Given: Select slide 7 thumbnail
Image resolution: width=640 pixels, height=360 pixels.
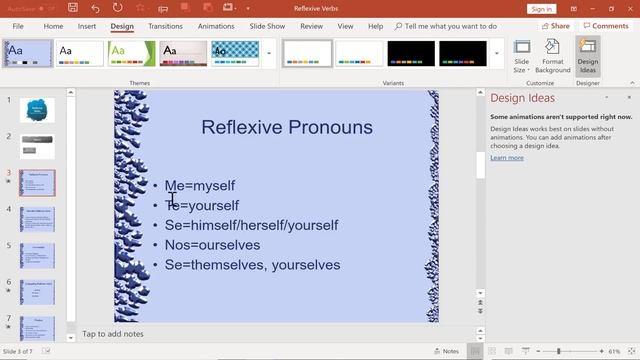Looking at the screenshot, I should coord(37,328).
